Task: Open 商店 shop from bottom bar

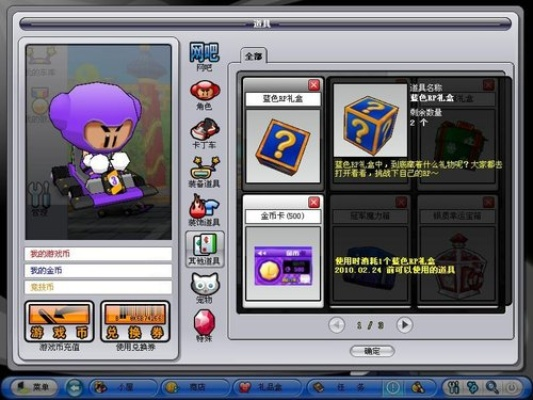Action: tap(196, 387)
